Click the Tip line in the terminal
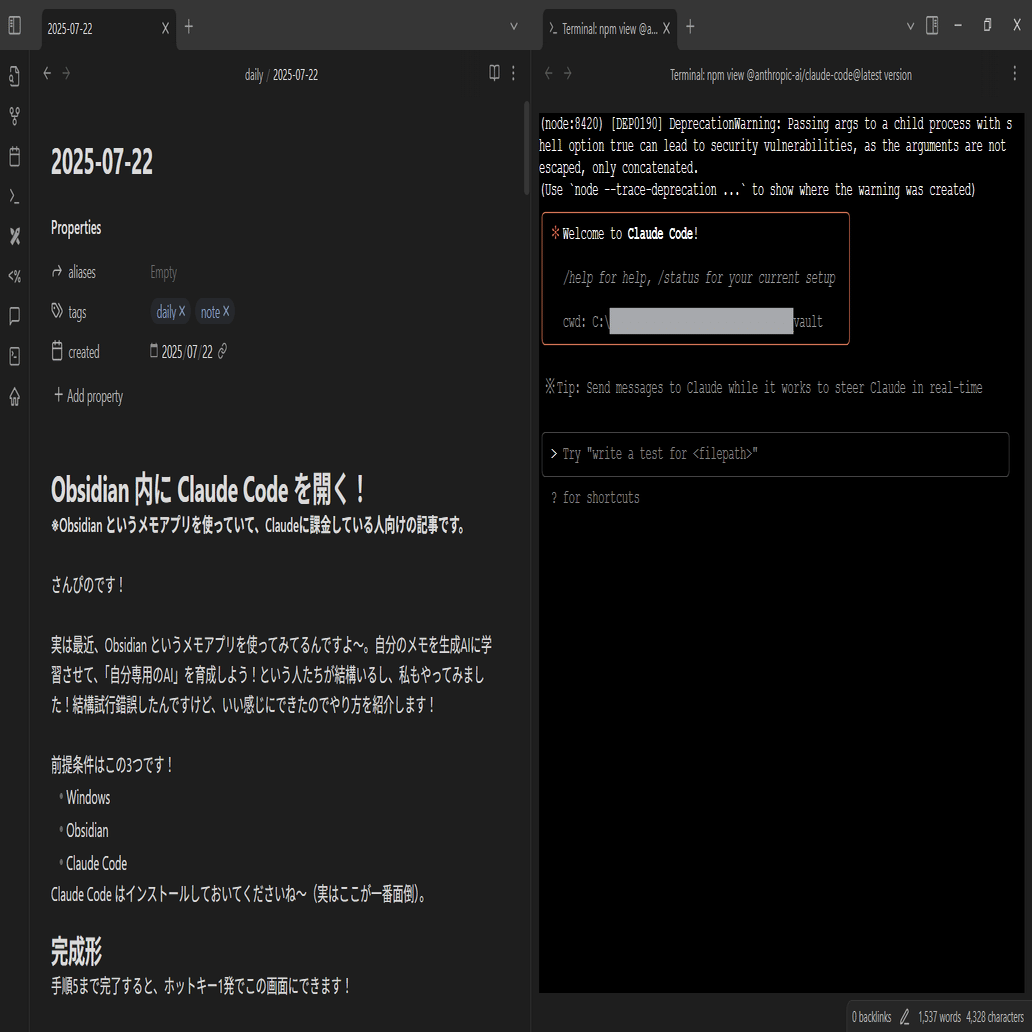This screenshot has height=1032, width=1032. coord(763,388)
